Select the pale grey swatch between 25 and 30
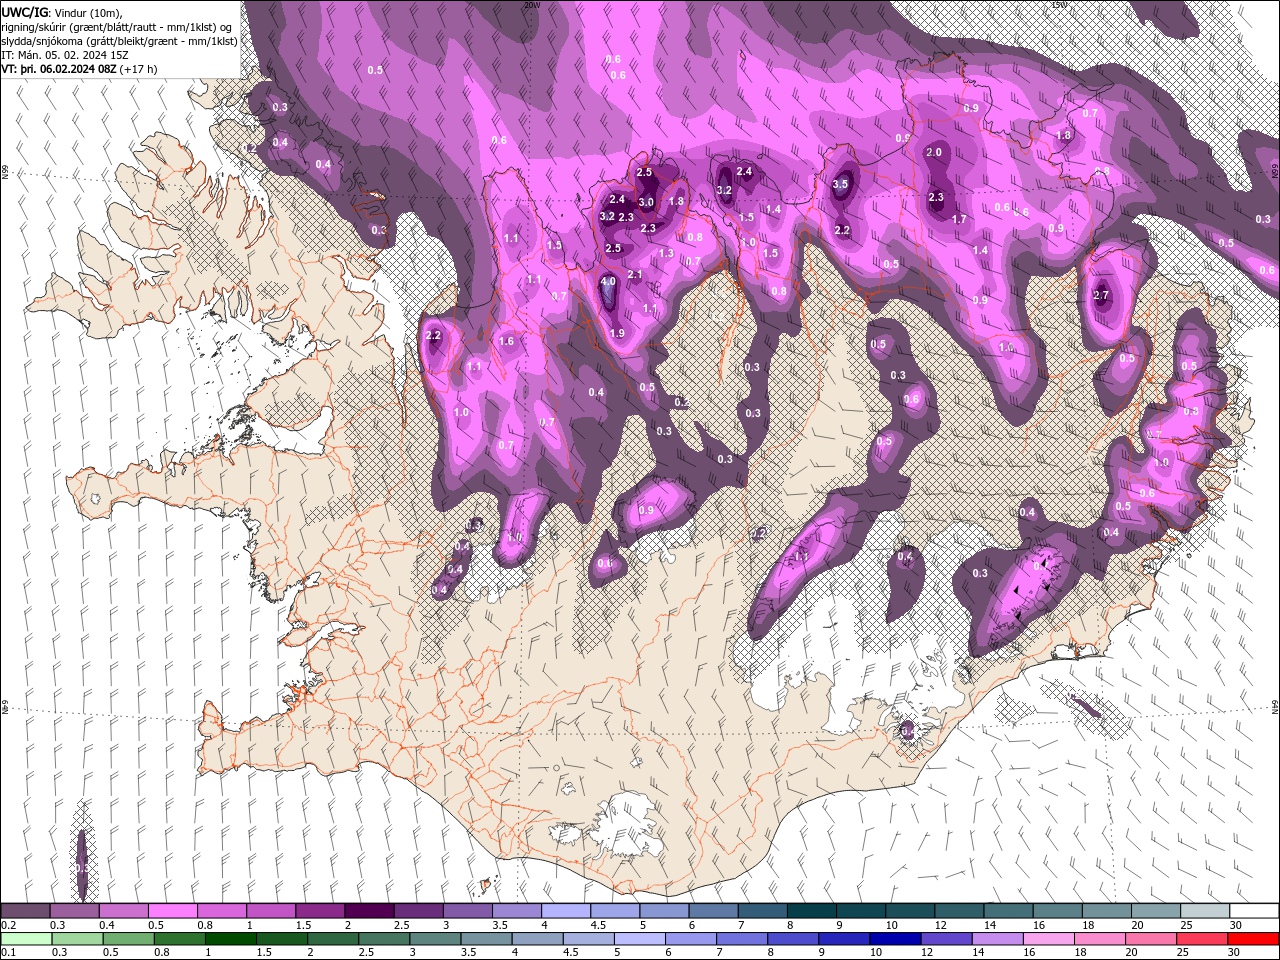Image resolution: width=1280 pixels, height=960 pixels. [x=1205, y=911]
